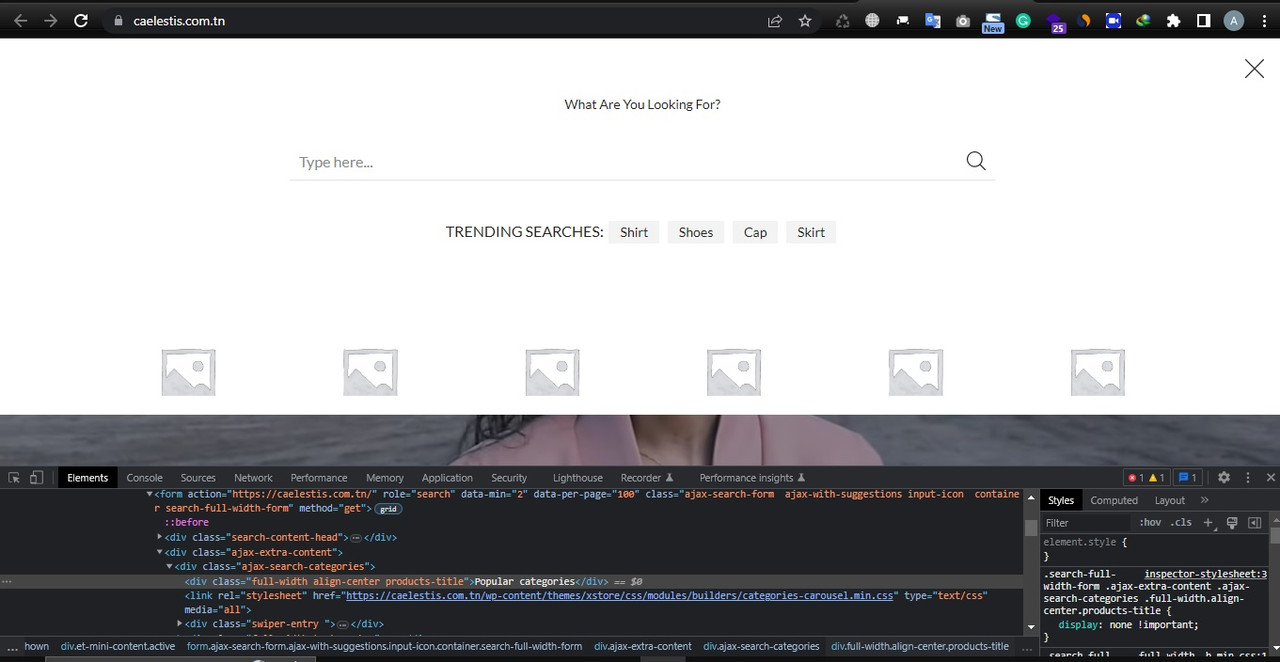This screenshot has height=662, width=1280.
Task: Open DevTools customize three-dot menu
Action: tap(1247, 478)
